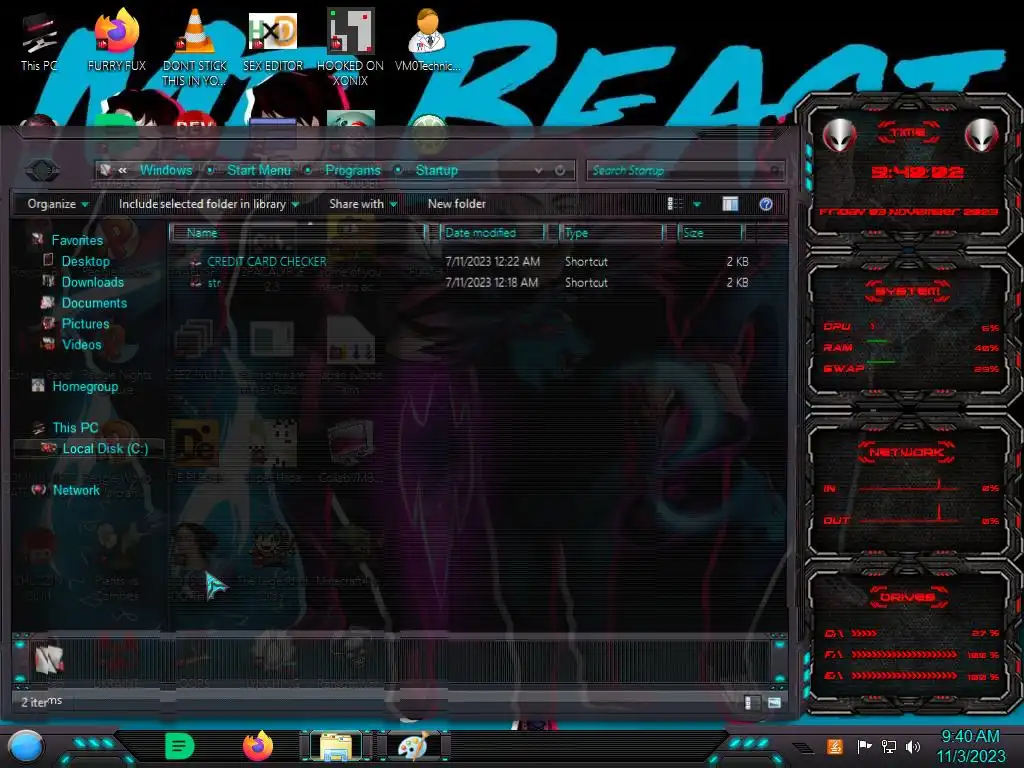Click the refresh button in the address bar
Screen dimensions: 1024x768
[560, 170]
